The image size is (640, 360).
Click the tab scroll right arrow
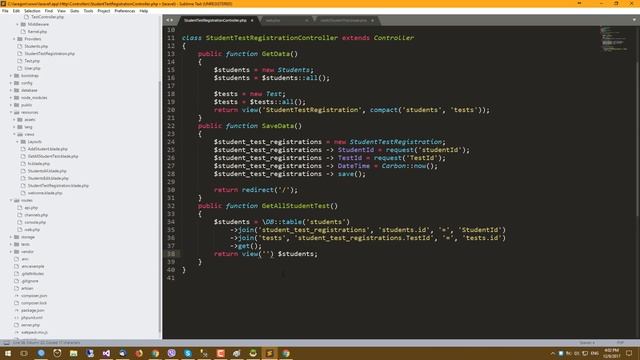(171, 20)
